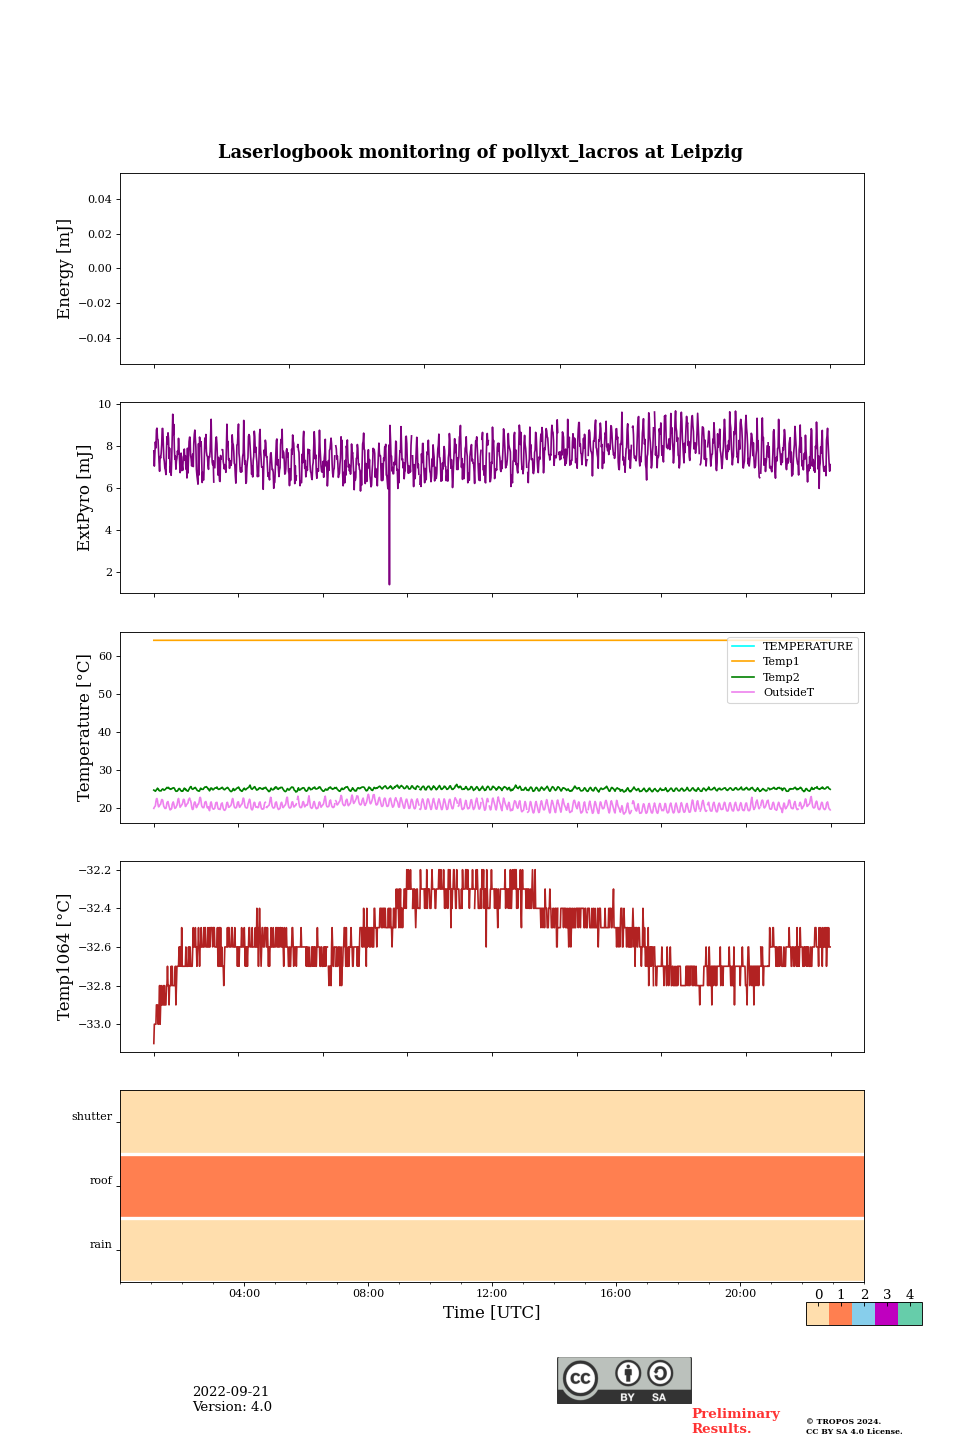Image resolution: width=960 pixels, height=1440 pixels.
Task: Click the 0.00 tick on Energy axis
Action: [x=99, y=269]
